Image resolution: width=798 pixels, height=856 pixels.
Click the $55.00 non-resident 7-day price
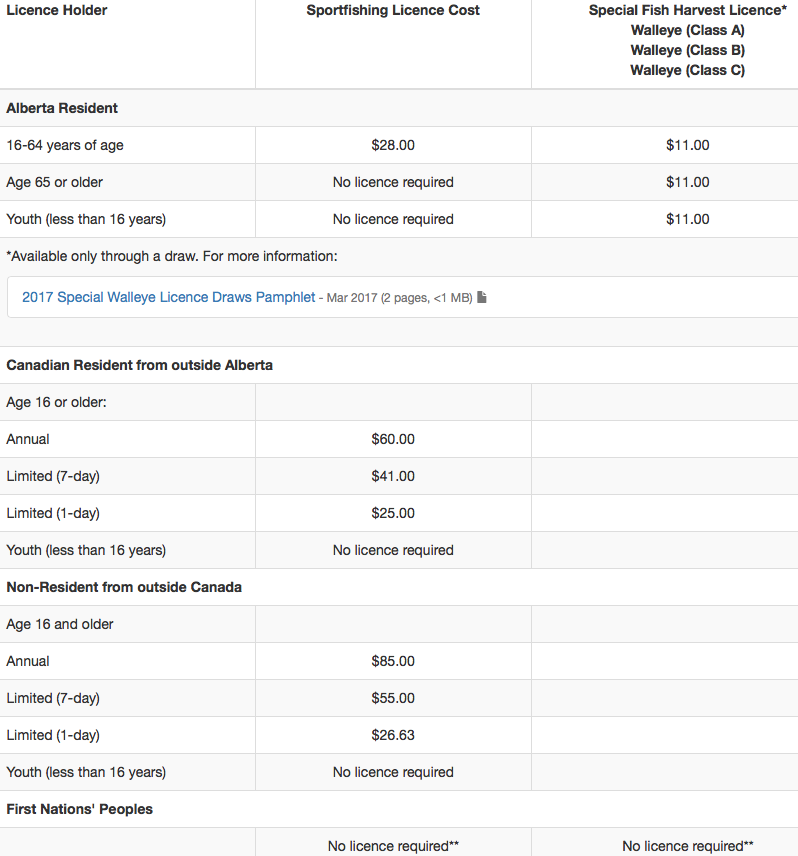coord(393,698)
